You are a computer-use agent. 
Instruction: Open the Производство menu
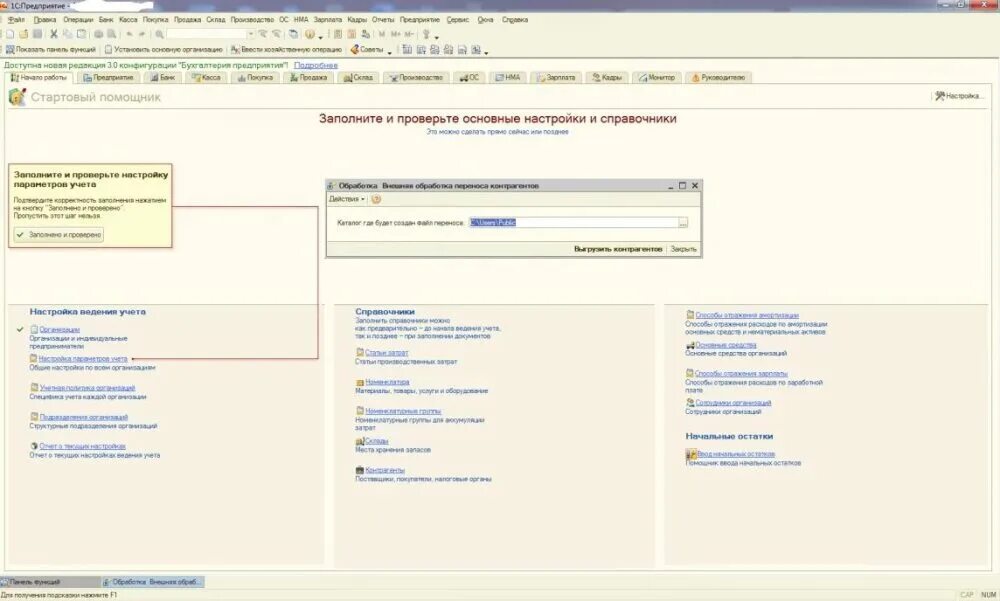pyautogui.click(x=252, y=20)
